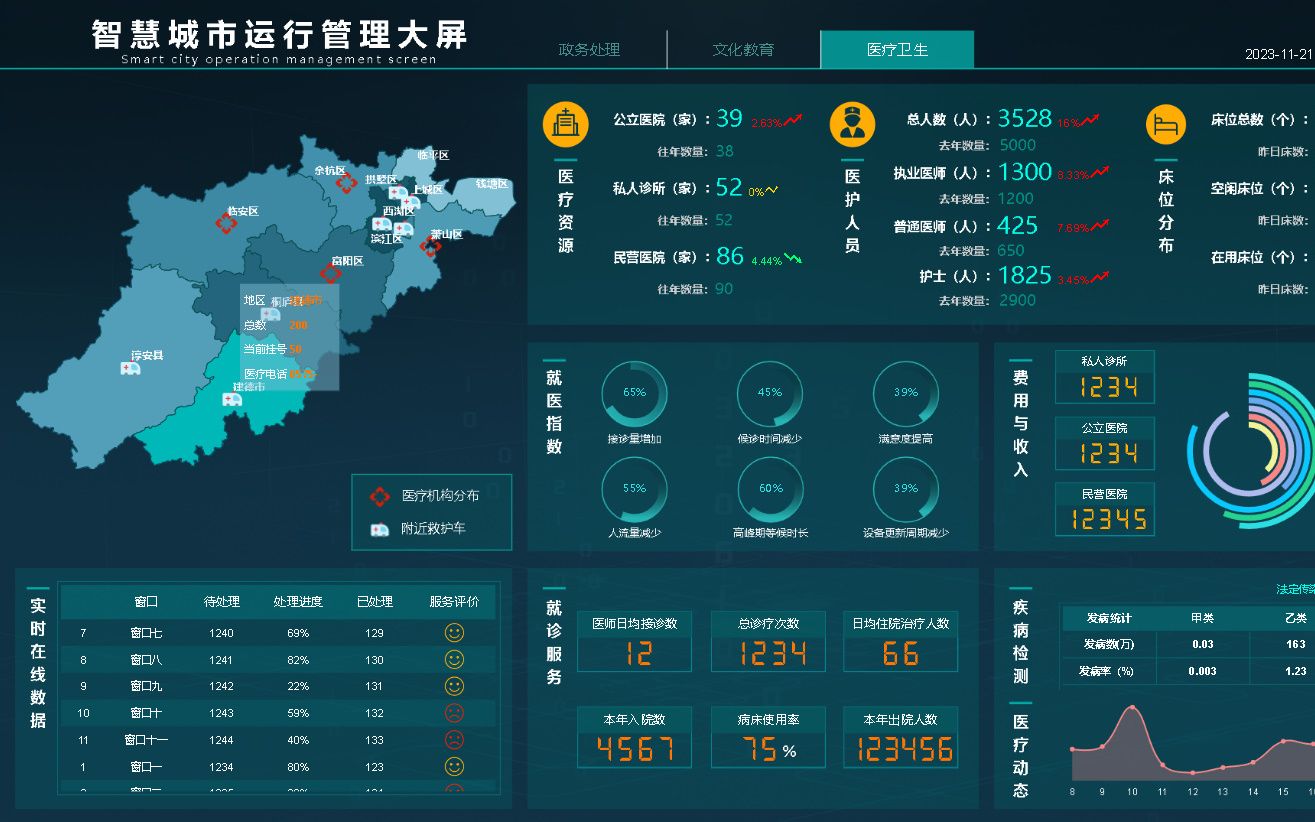Image resolution: width=1315 pixels, height=822 pixels.
Task: Click the ambulance icon in the 附近救护车 legend
Action: (x=379, y=529)
